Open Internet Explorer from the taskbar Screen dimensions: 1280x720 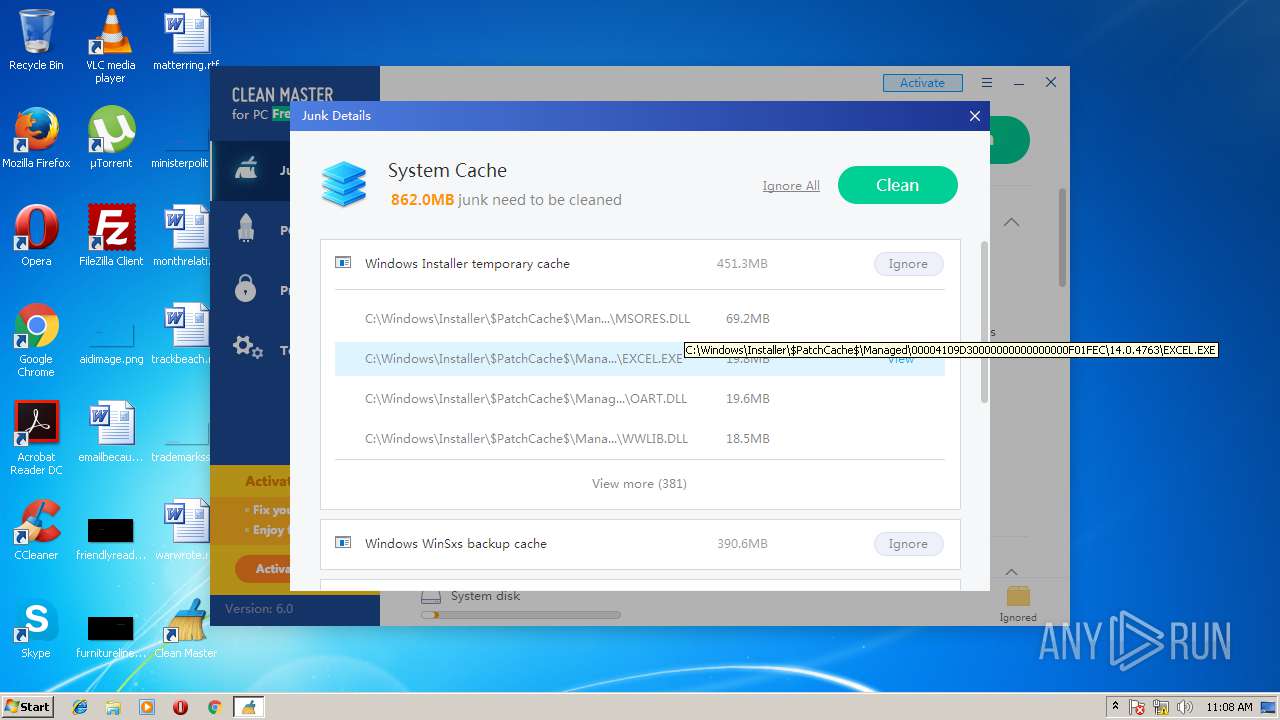[x=80, y=707]
